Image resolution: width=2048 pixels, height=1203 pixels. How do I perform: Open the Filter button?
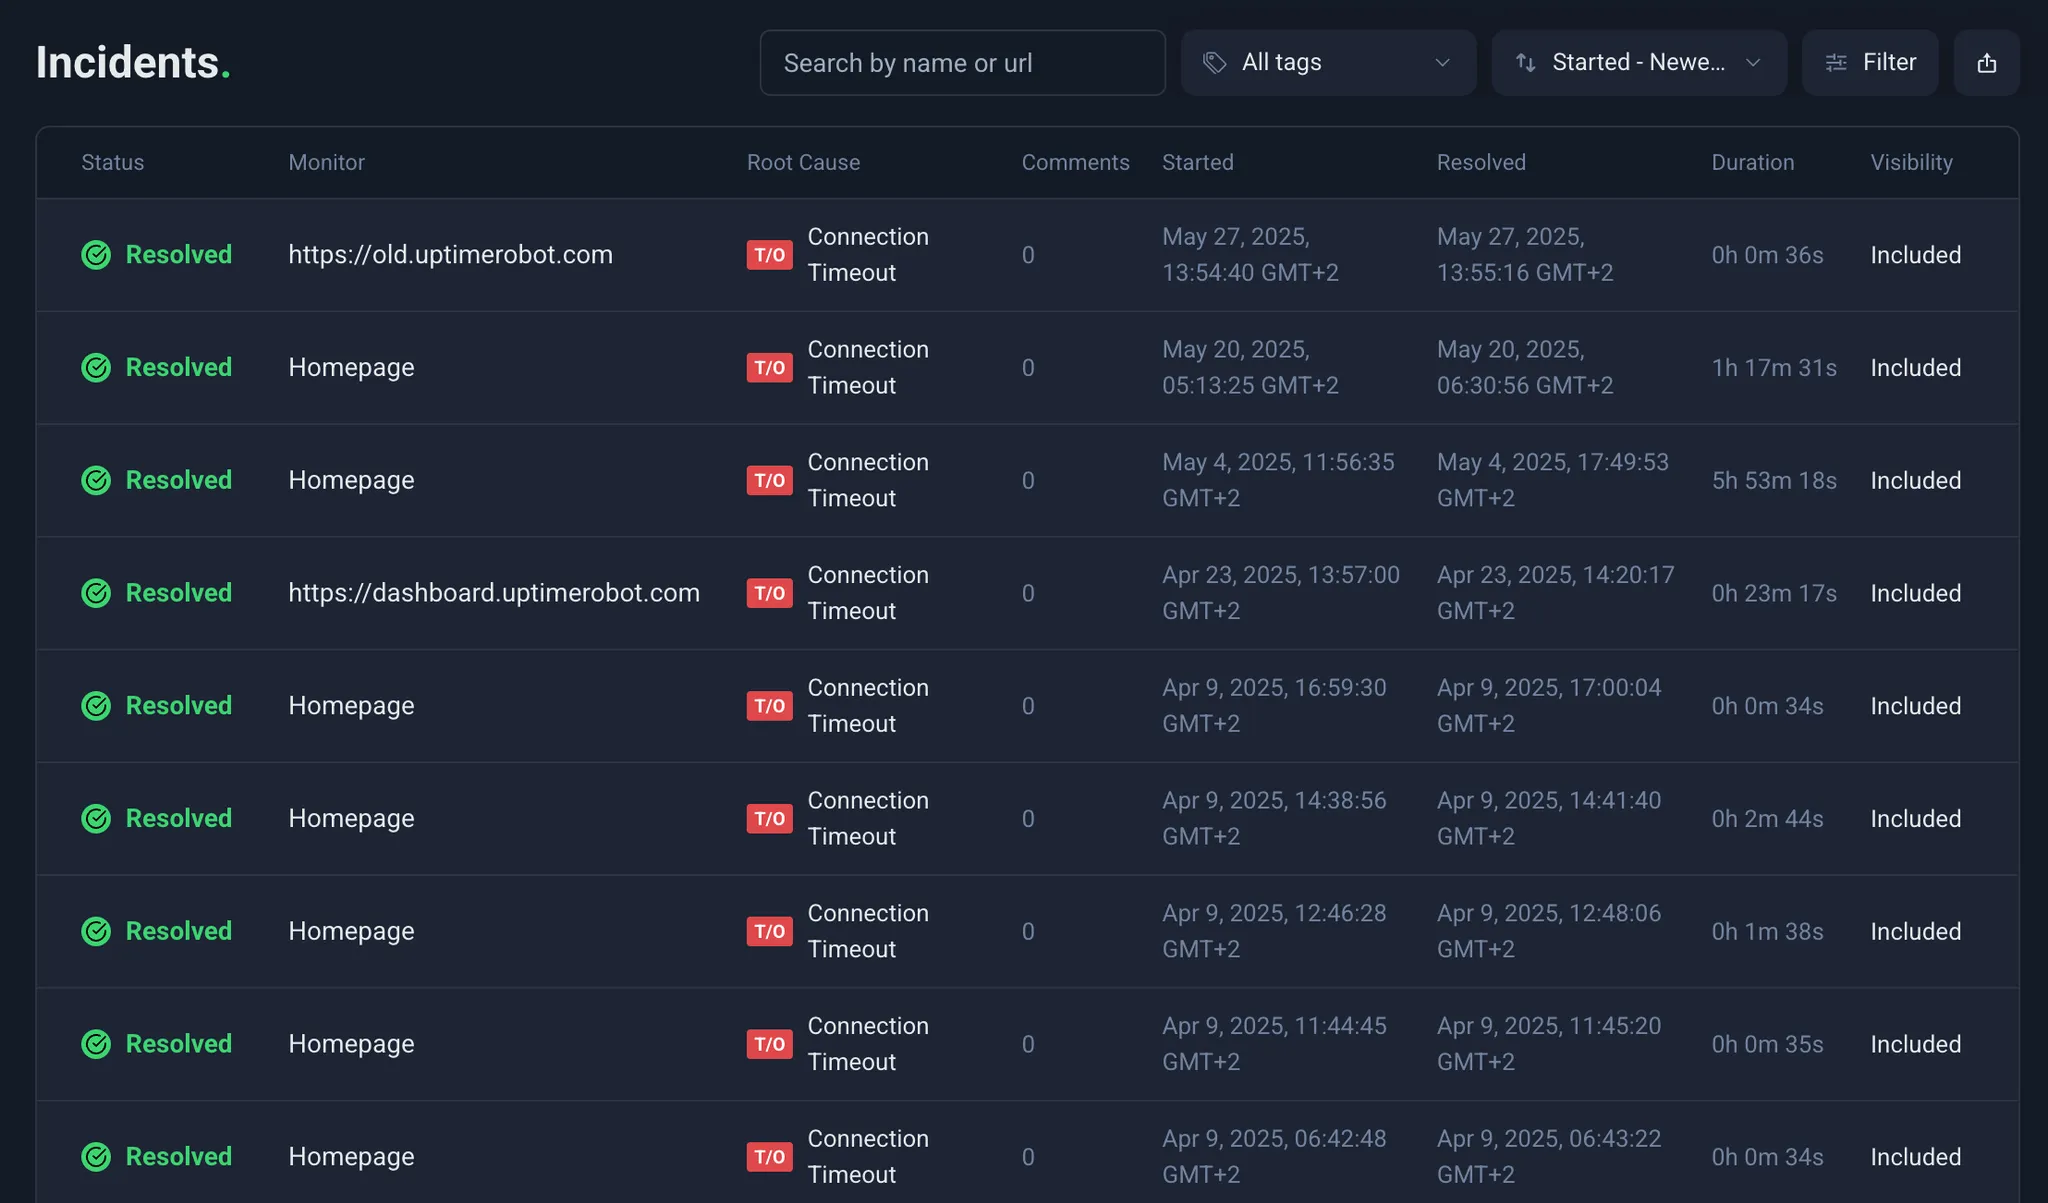click(1870, 63)
